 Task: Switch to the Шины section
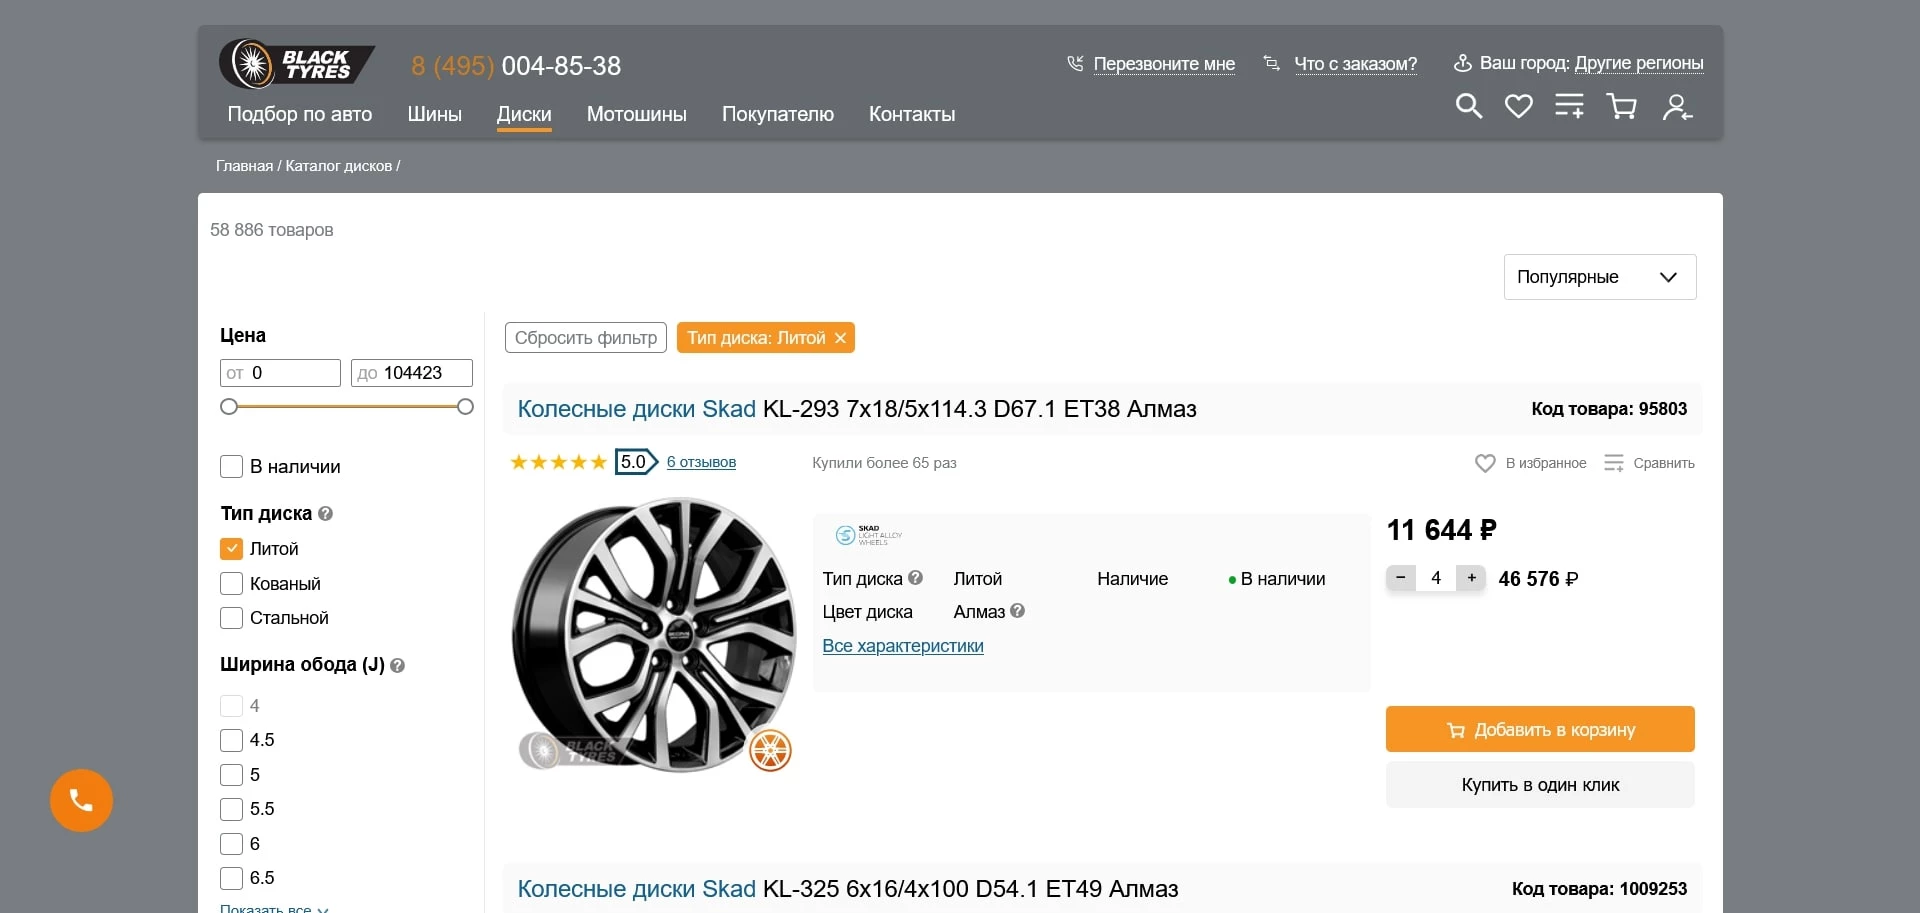(x=433, y=114)
